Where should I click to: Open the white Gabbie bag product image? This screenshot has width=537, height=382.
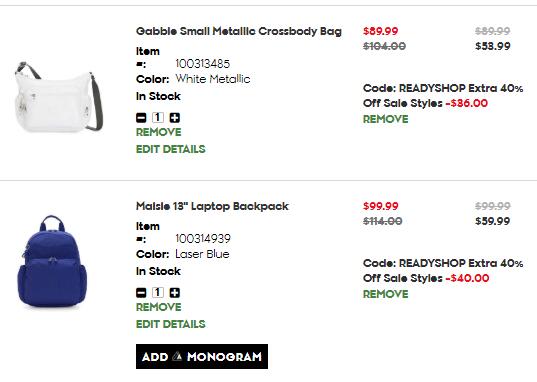tap(59, 97)
